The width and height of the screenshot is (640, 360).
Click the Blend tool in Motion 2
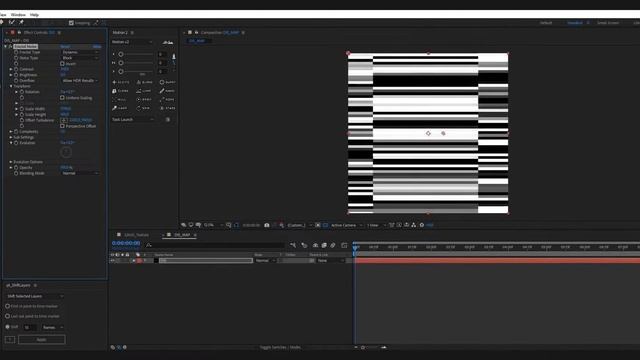point(144,82)
